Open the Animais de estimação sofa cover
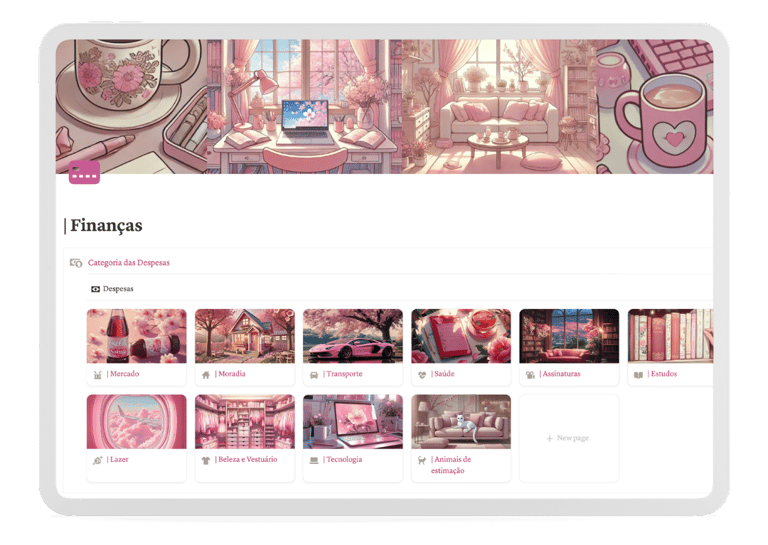This screenshot has height=545, width=768. (x=461, y=422)
